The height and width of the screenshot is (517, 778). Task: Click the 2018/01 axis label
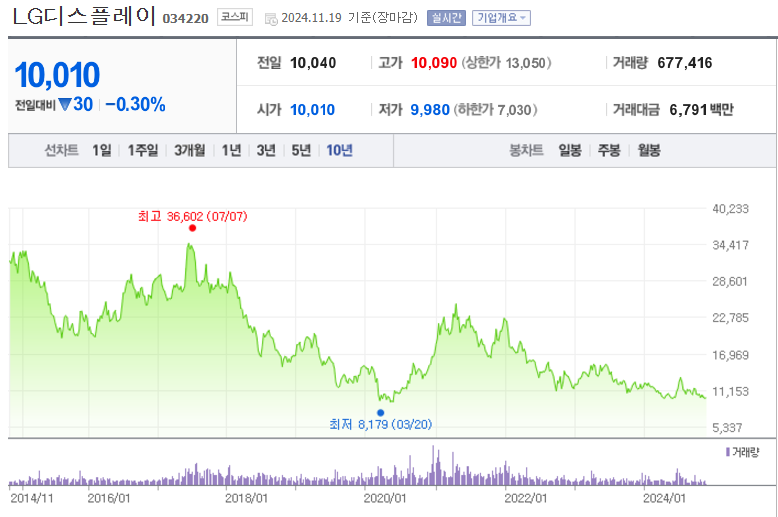coord(247,498)
